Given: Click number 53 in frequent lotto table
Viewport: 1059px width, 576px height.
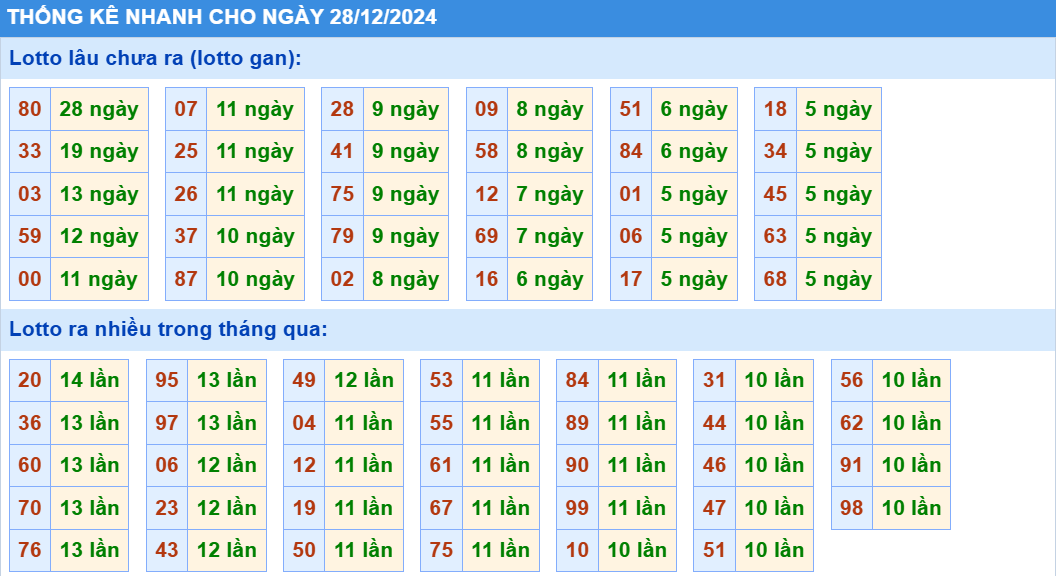Looking at the screenshot, I should coord(441,380).
